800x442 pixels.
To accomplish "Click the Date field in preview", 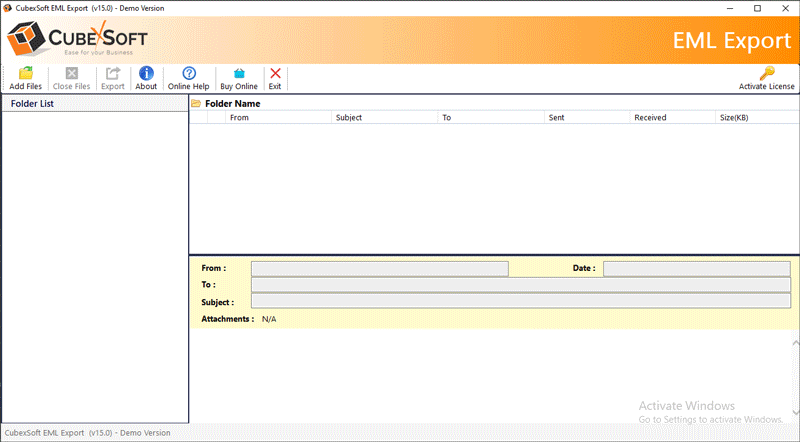I will [697, 268].
